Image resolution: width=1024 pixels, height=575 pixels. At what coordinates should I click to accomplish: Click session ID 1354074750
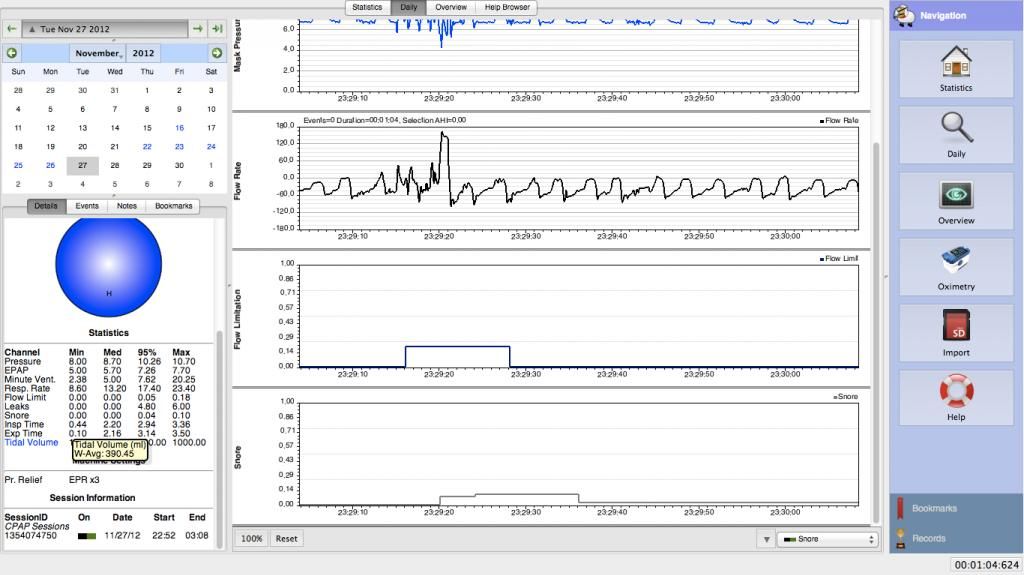(x=31, y=535)
